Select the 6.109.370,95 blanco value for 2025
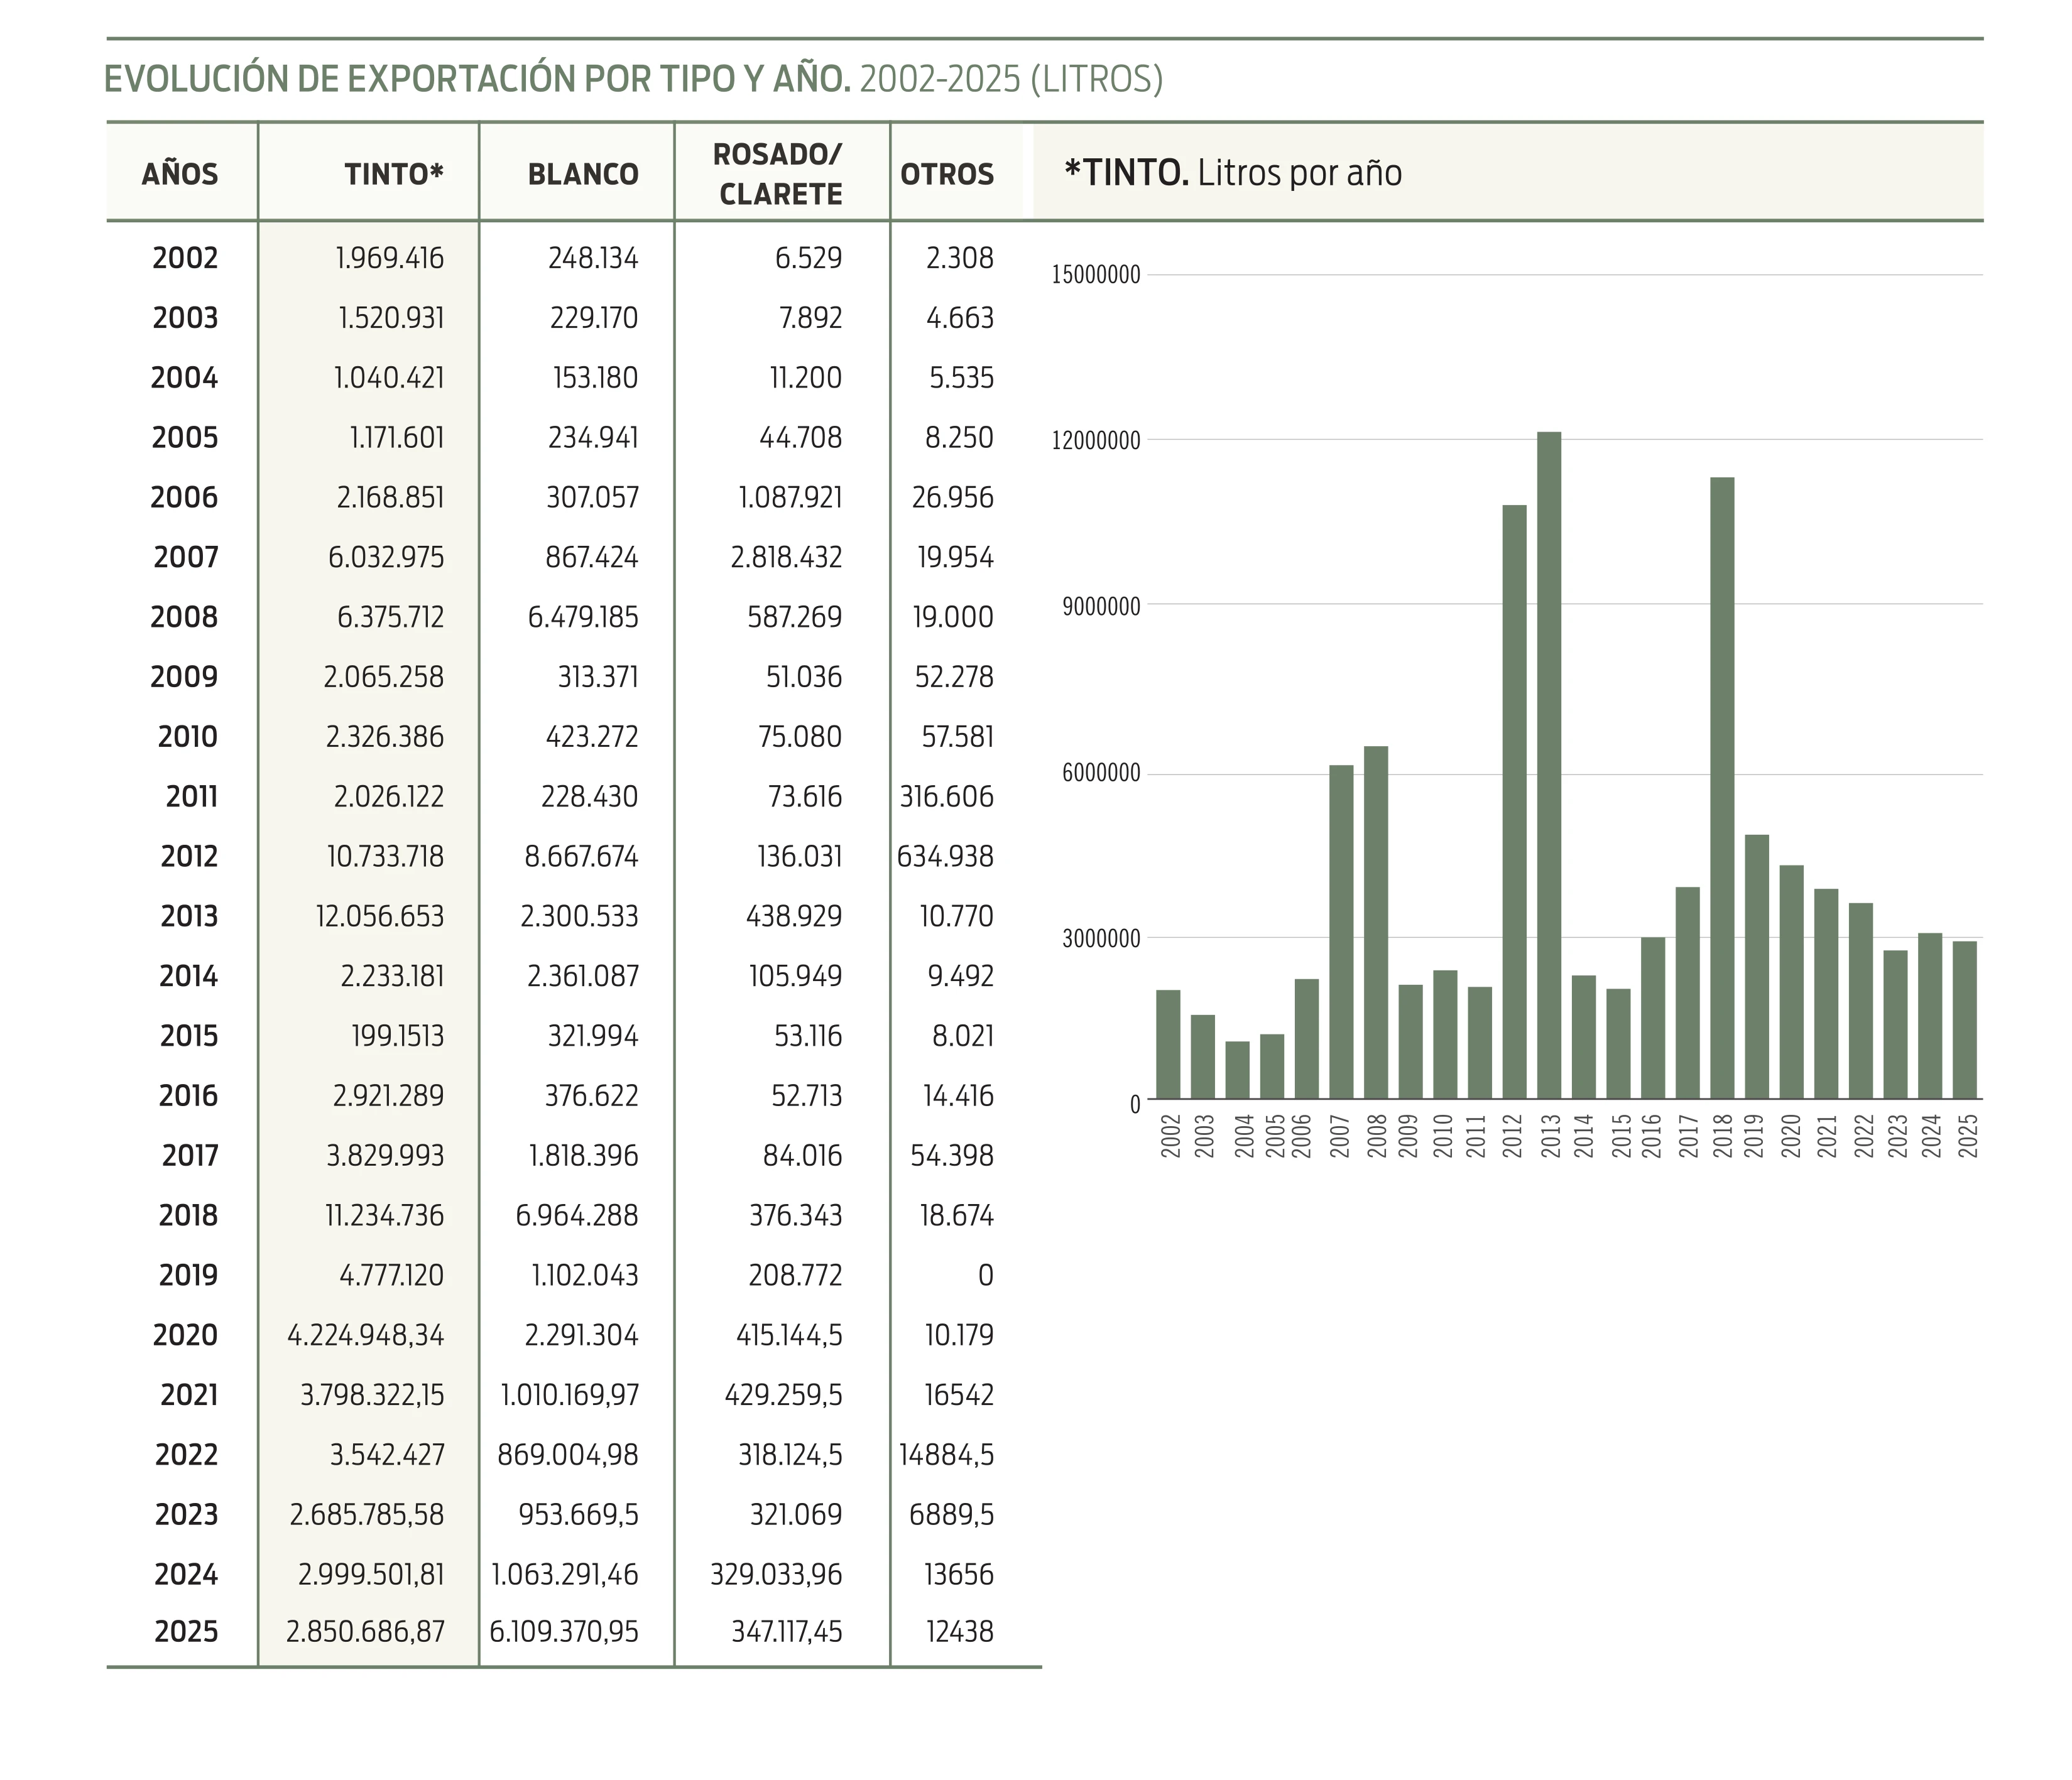The image size is (2072, 1780). pyautogui.click(x=564, y=1632)
